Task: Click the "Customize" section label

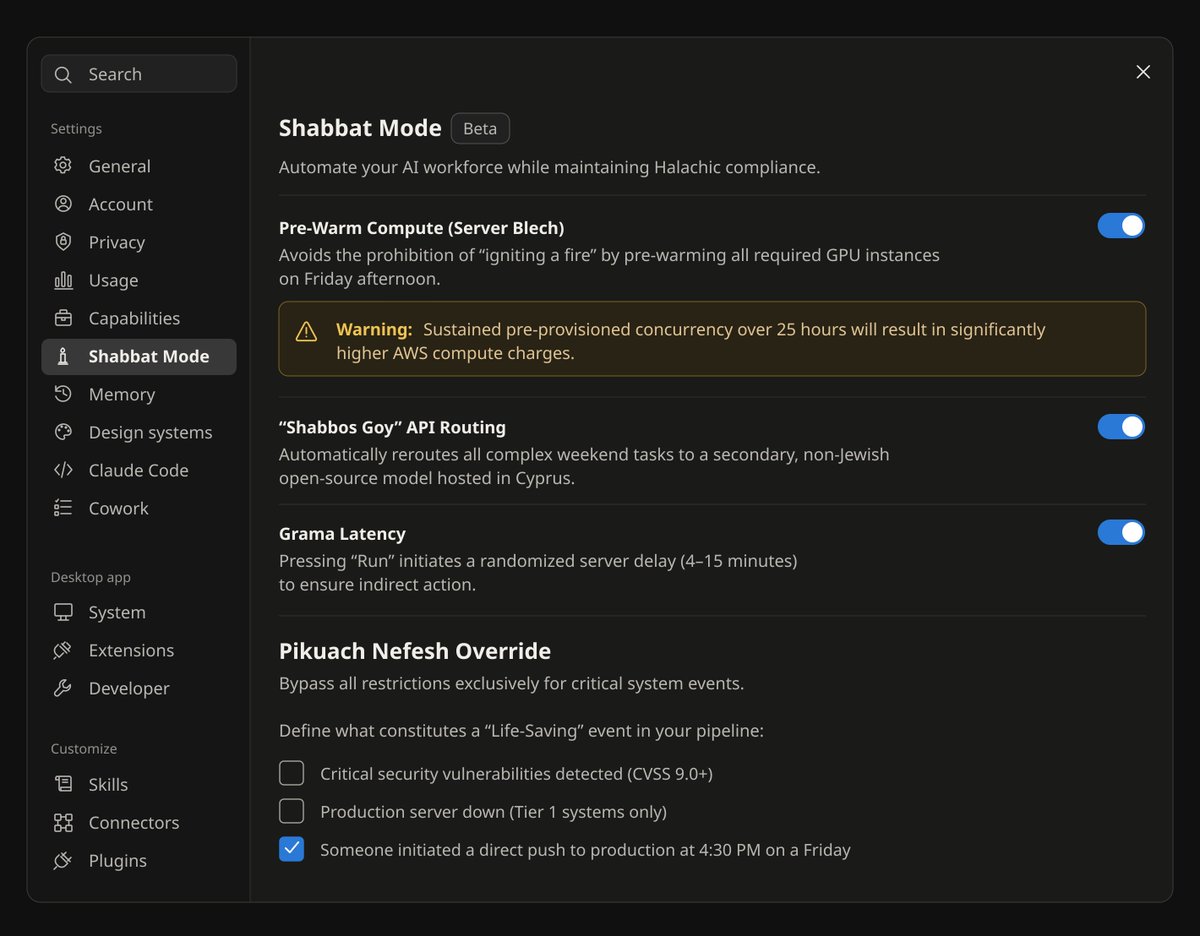Action: click(84, 749)
